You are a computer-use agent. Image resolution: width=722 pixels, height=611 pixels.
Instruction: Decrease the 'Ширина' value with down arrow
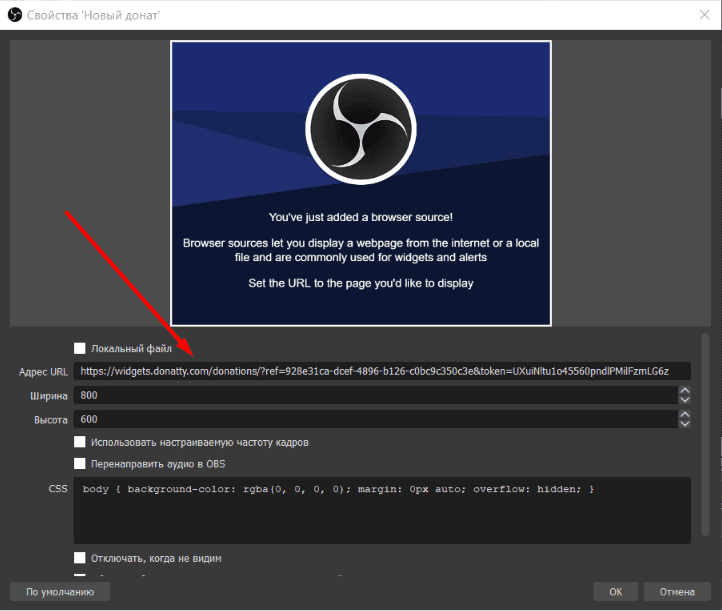pyautogui.click(x=685, y=400)
